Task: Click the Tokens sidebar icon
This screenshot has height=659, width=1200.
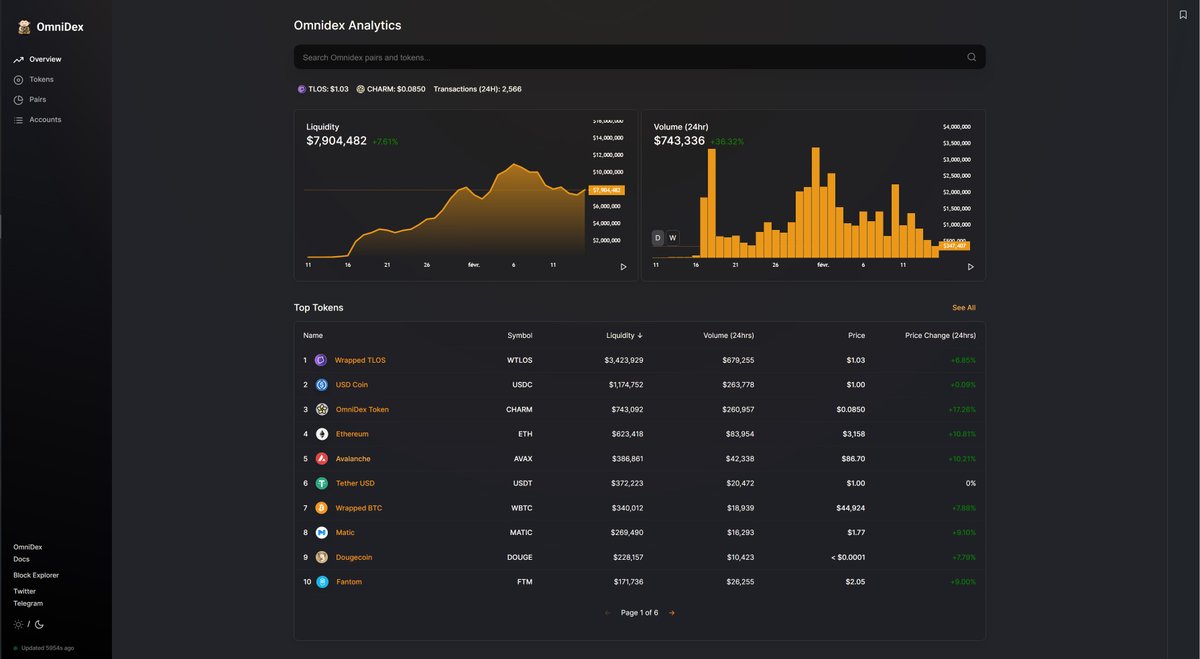Action: click(18, 80)
